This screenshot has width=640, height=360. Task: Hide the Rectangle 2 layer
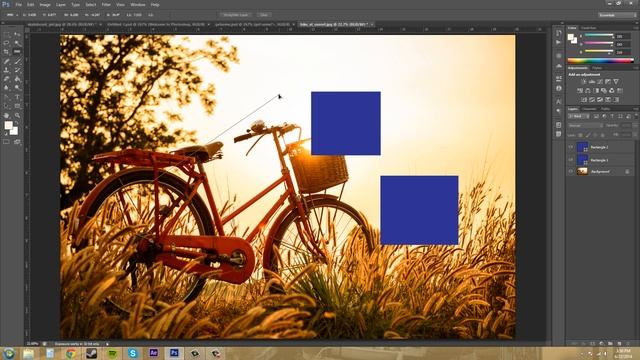[571, 147]
